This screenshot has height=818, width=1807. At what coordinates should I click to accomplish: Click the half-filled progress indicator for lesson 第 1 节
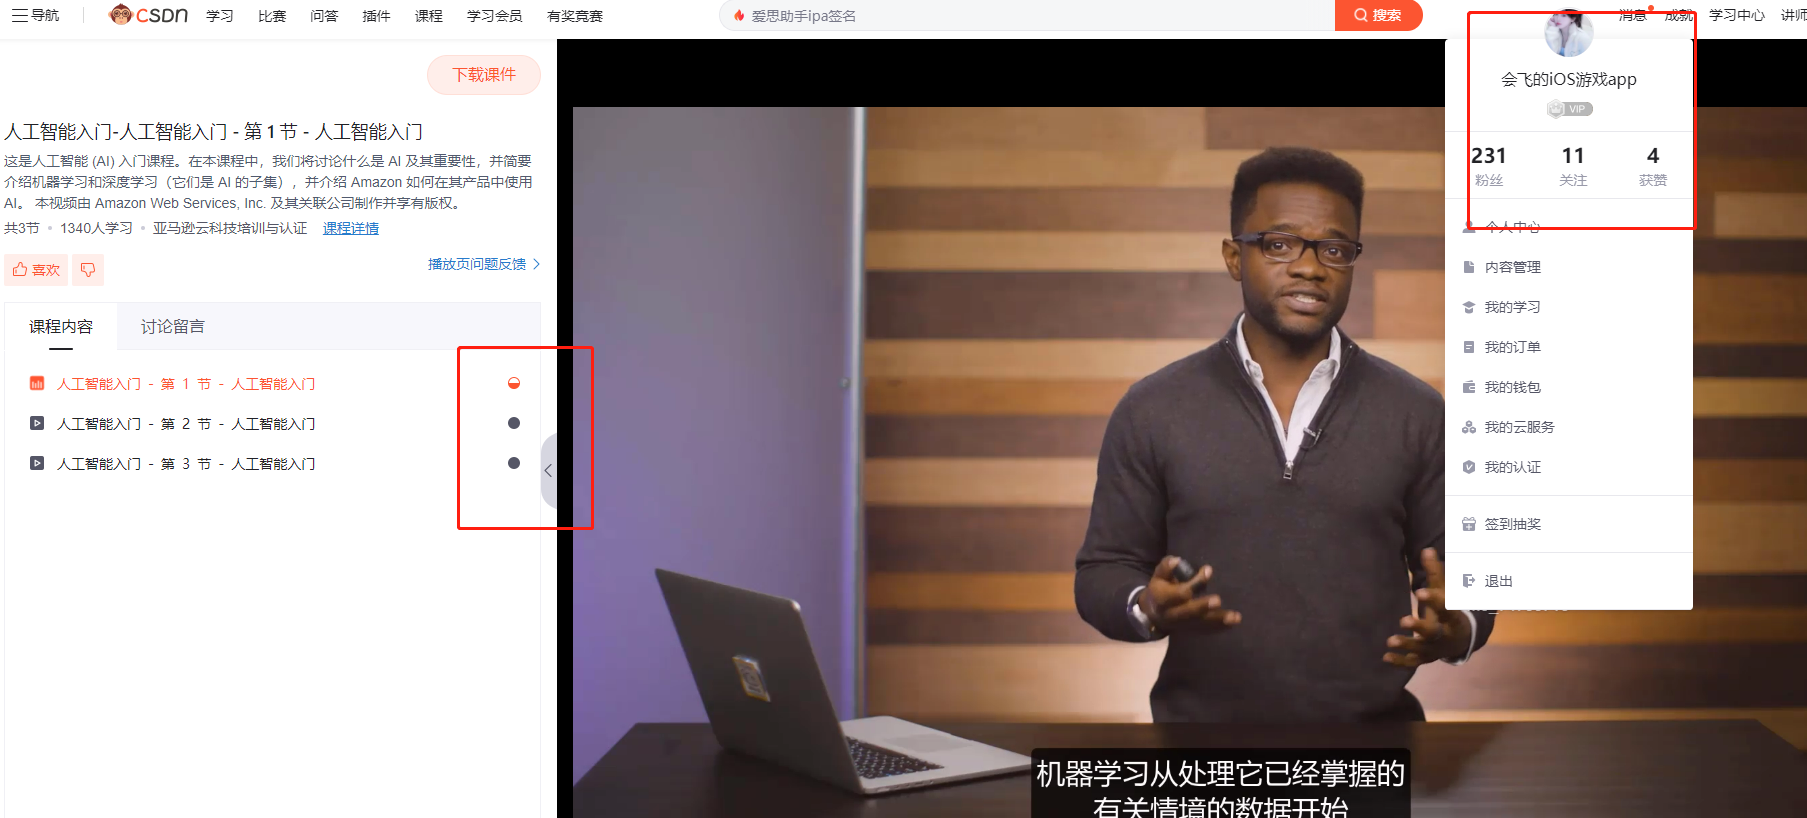point(514,383)
